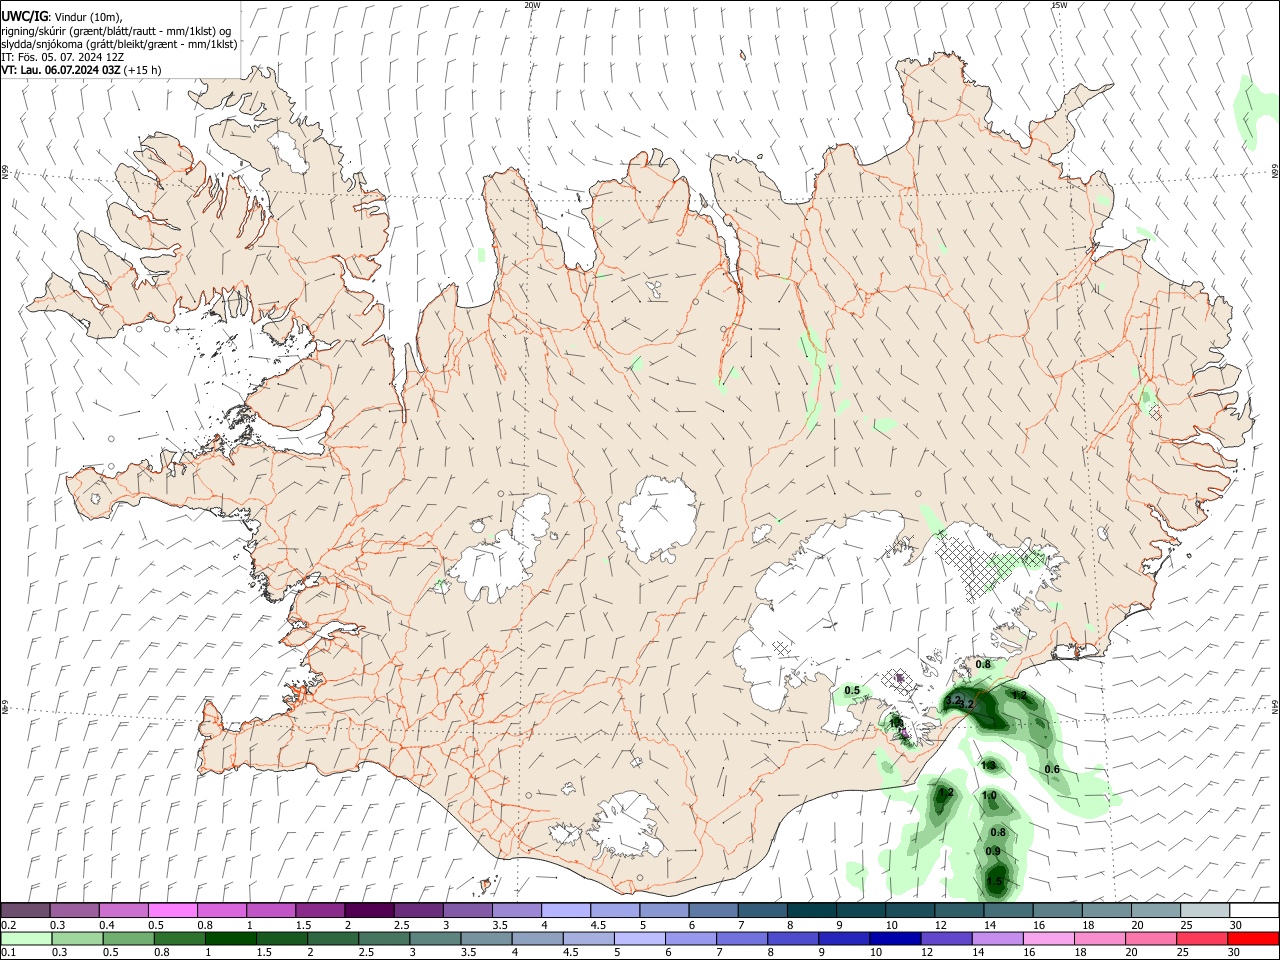Click the '0.2' label on the snow scale

(8, 925)
